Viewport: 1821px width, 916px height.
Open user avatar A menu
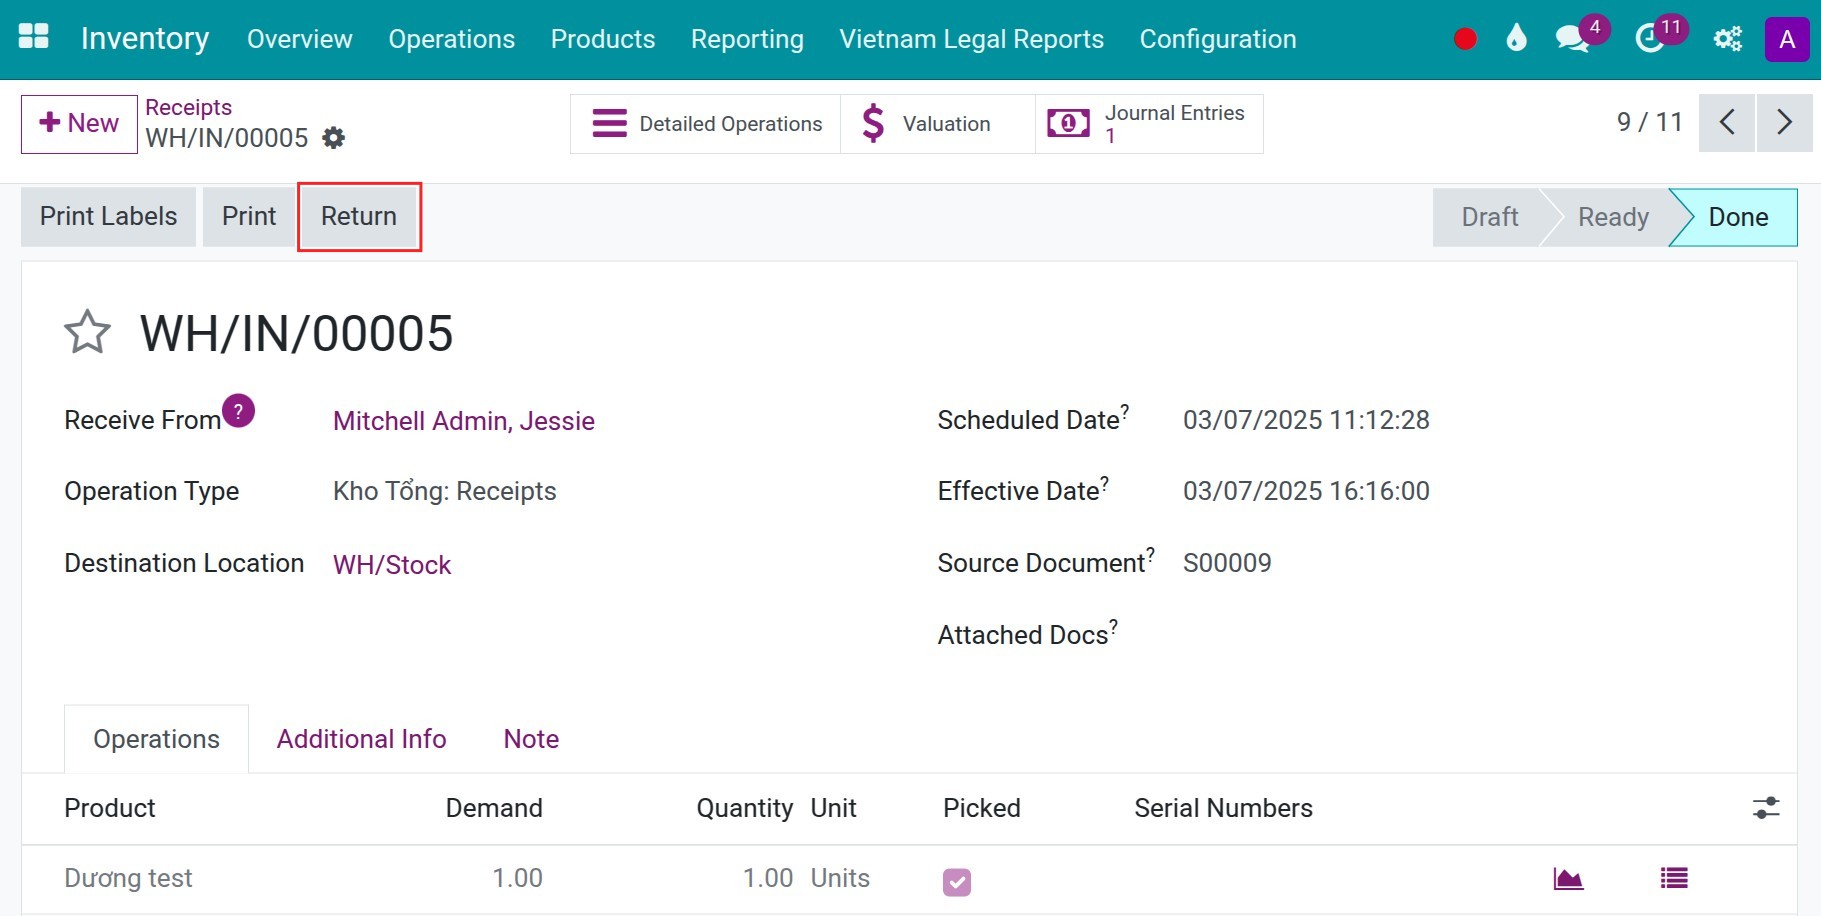point(1787,40)
